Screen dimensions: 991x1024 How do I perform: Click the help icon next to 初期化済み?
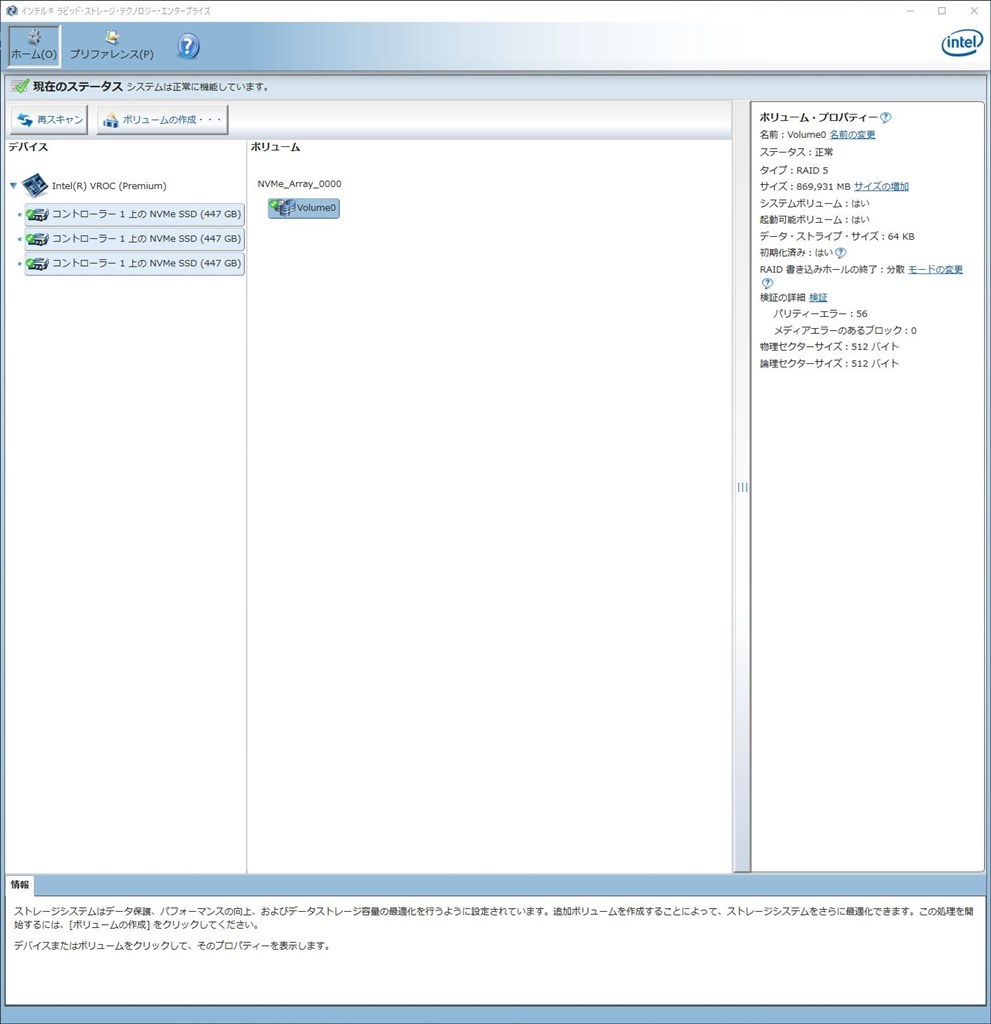pos(838,253)
